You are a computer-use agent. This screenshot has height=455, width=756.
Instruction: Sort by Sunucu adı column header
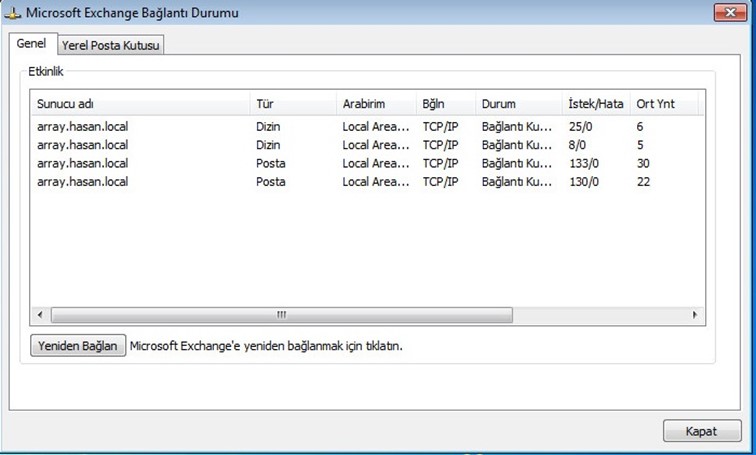click(141, 104)
